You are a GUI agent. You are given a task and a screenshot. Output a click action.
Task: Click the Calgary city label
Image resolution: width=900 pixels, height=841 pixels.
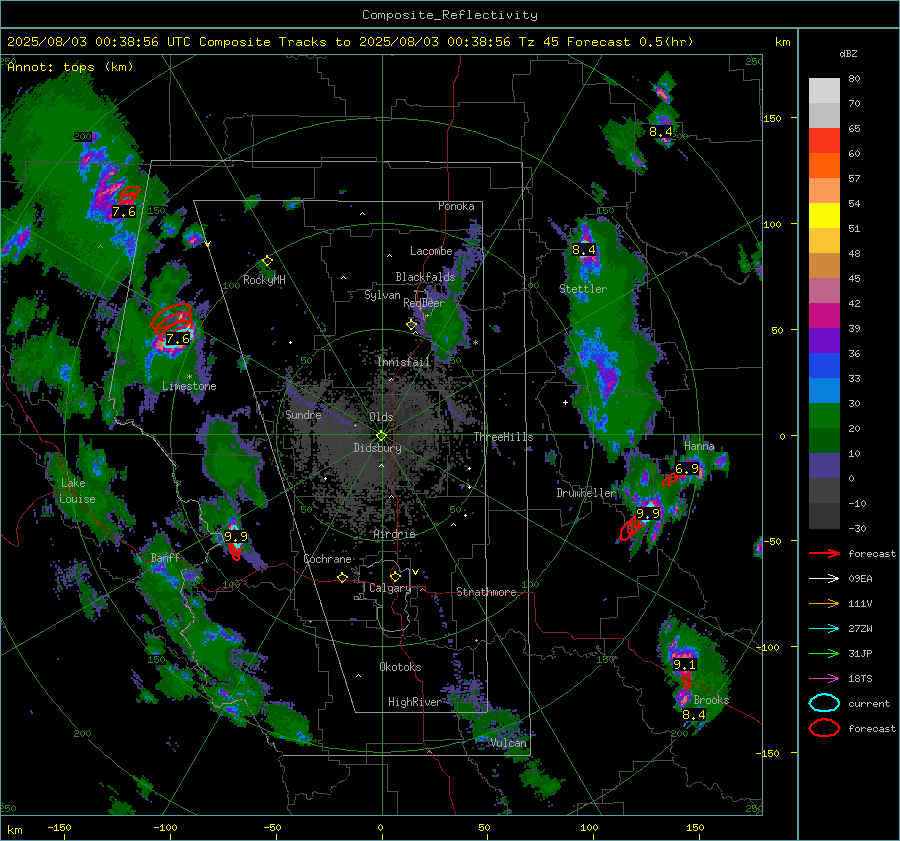click(390, 588)
